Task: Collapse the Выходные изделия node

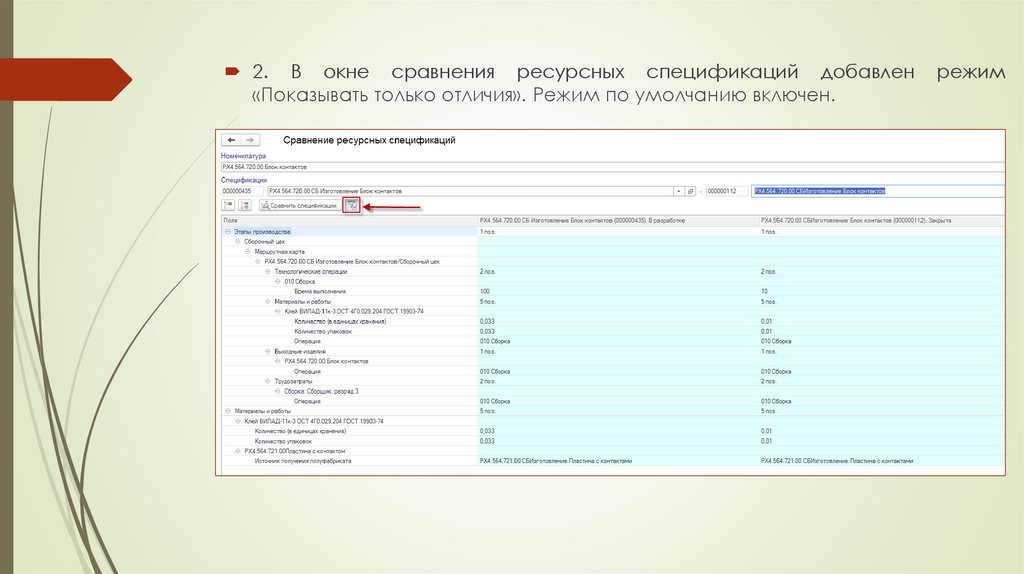Action: (267, 351)
